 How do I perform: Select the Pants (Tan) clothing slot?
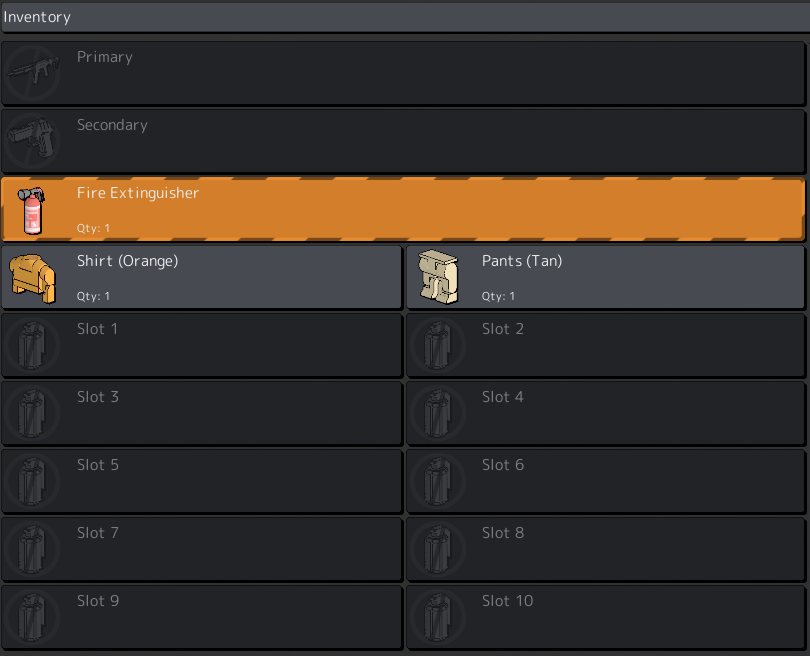(606, 277)
